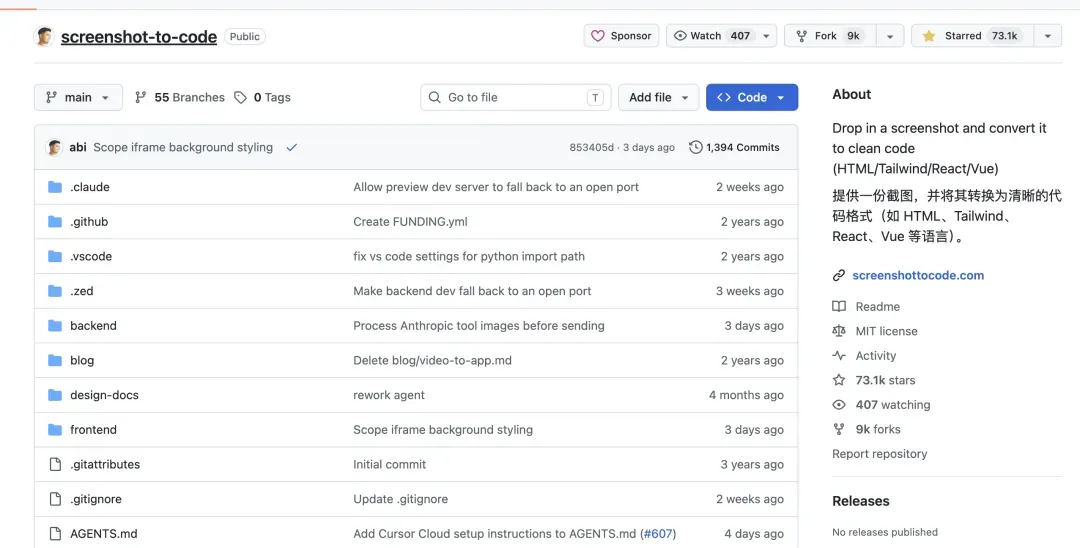Click the link chain icon beside screenshottocode.com
The image size is (1080, 548).
pos(839,275)
